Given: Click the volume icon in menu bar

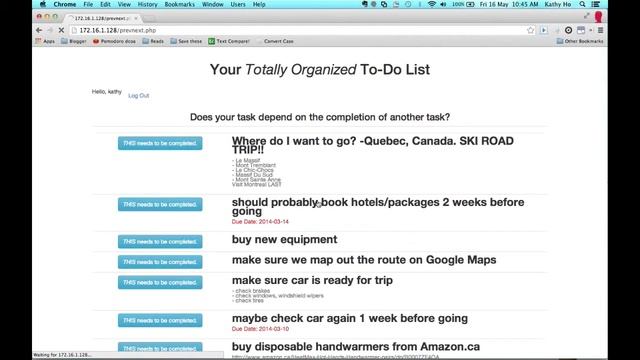Looking at the screenshot, I should tap(443, 4).
